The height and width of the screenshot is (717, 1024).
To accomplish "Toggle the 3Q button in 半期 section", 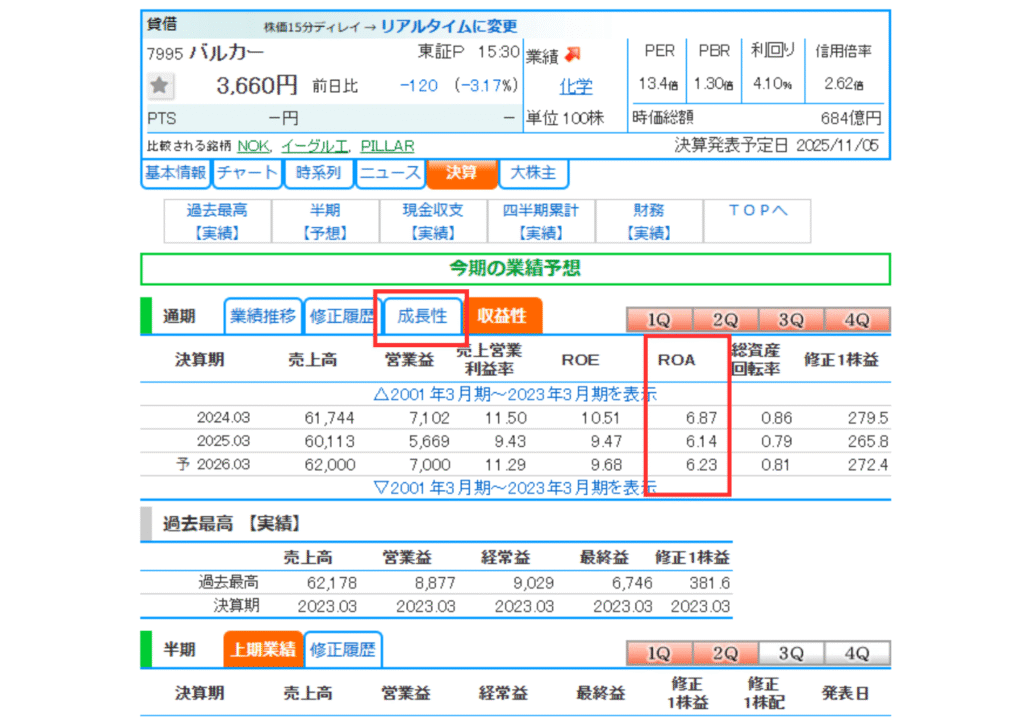I will 791,653.
